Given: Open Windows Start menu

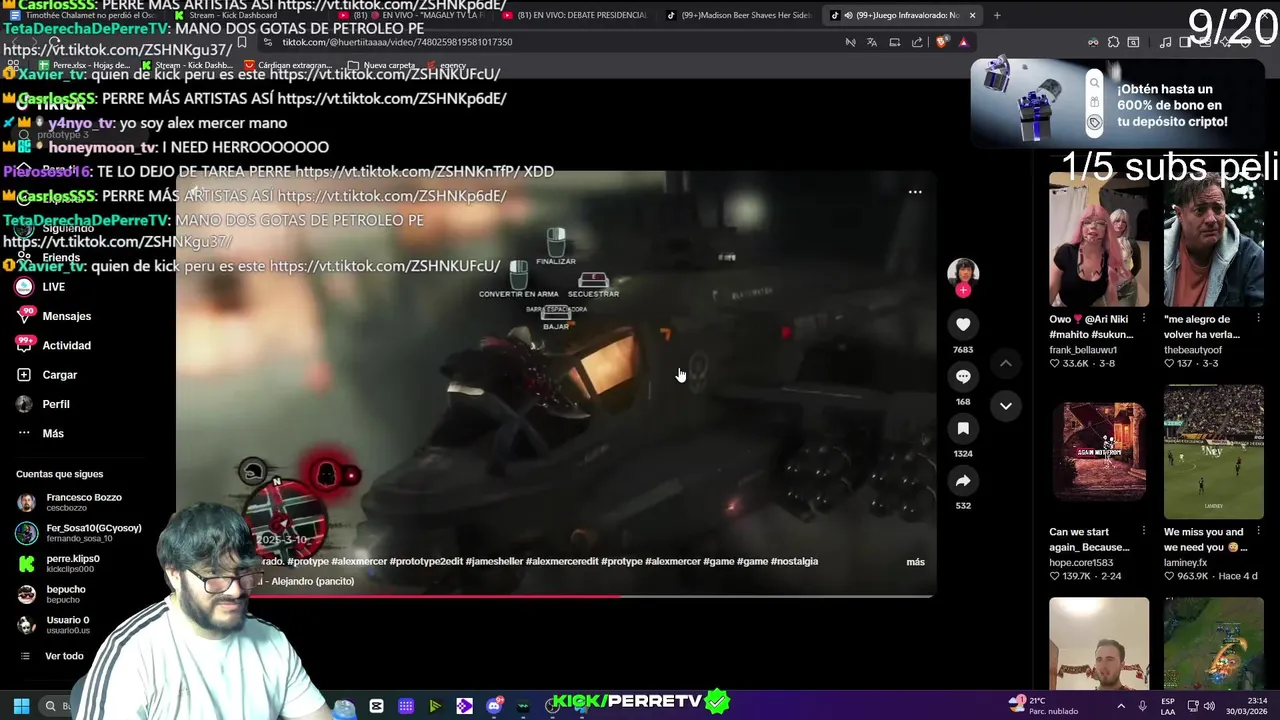Looking at the screenshot, I should [x=21, y=706].
